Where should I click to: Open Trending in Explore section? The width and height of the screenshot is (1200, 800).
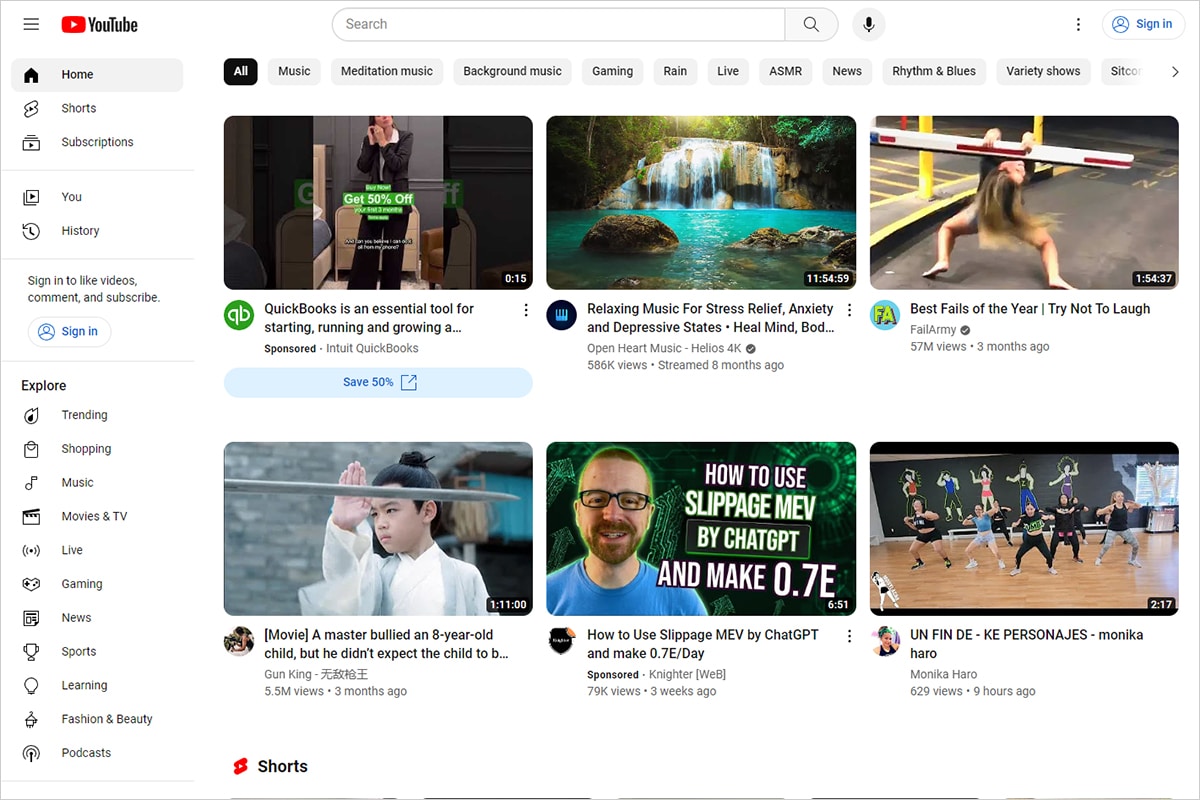(84, 415)
